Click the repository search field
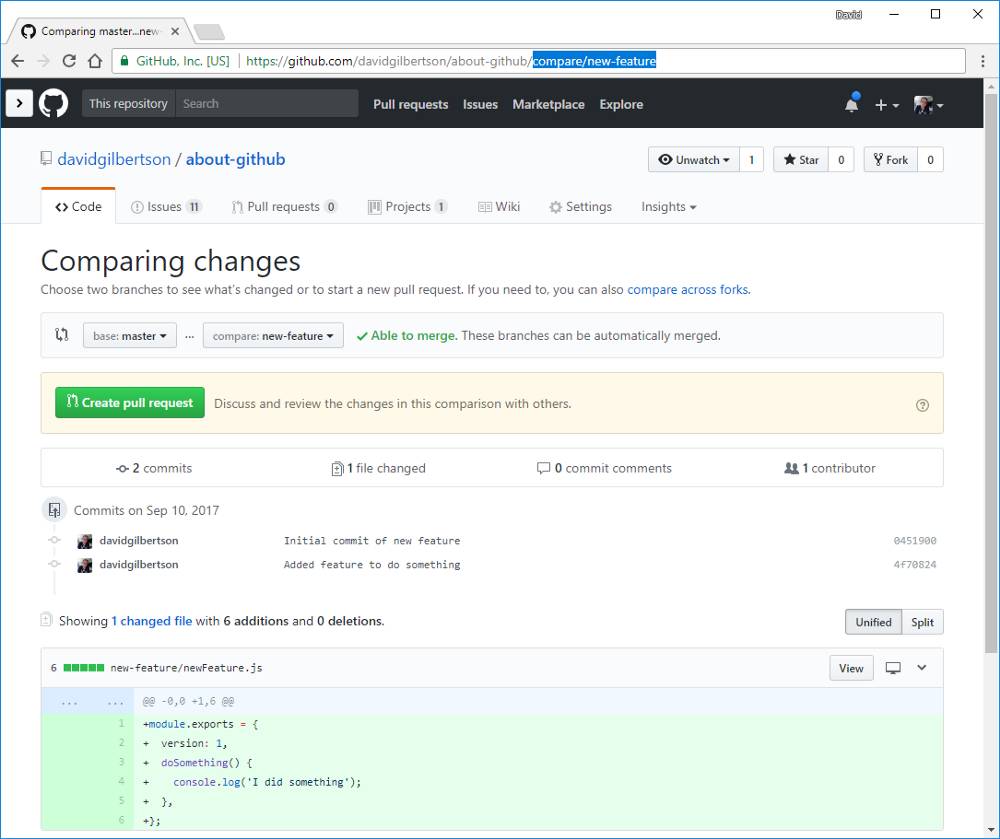1000x839 pixels. coord(266,104)
